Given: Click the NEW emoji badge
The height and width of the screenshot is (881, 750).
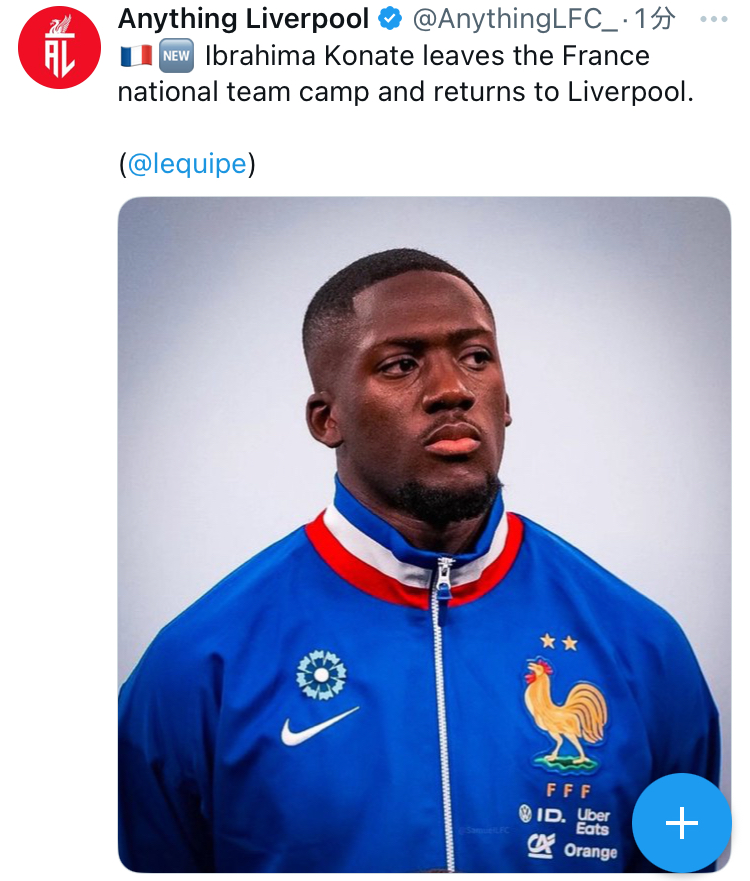Looking at the screenshot, I should pyautogui.click(x=176, y=56).
